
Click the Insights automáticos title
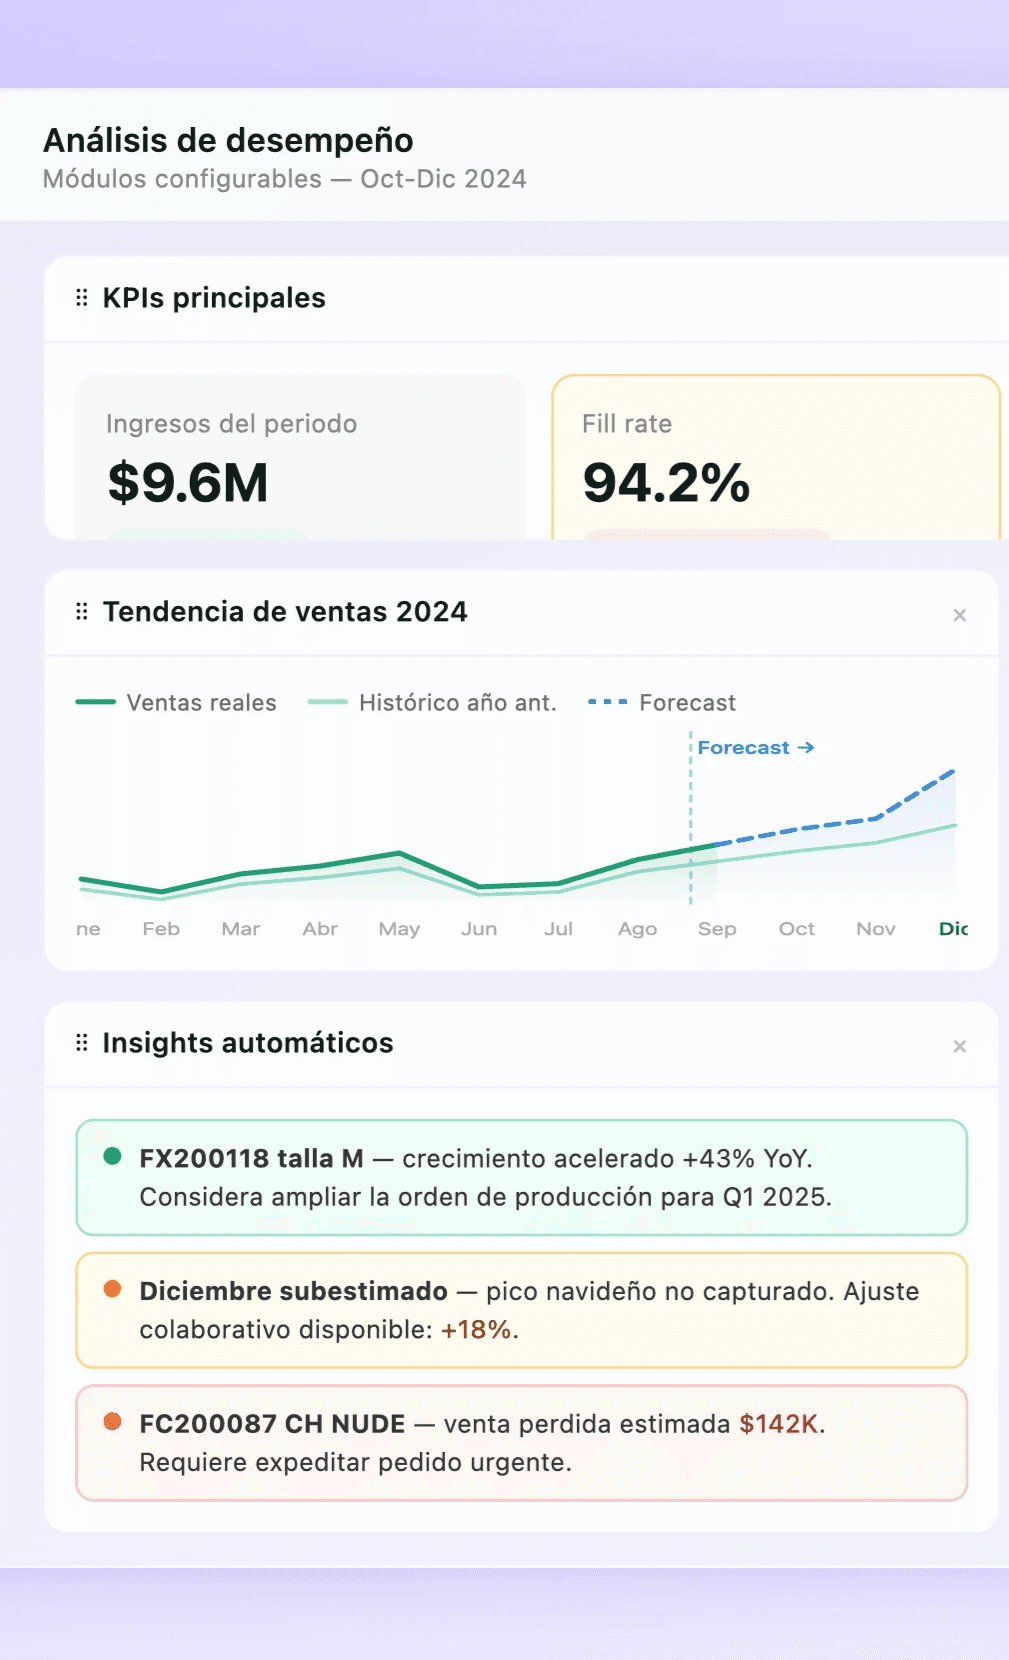248,1043
